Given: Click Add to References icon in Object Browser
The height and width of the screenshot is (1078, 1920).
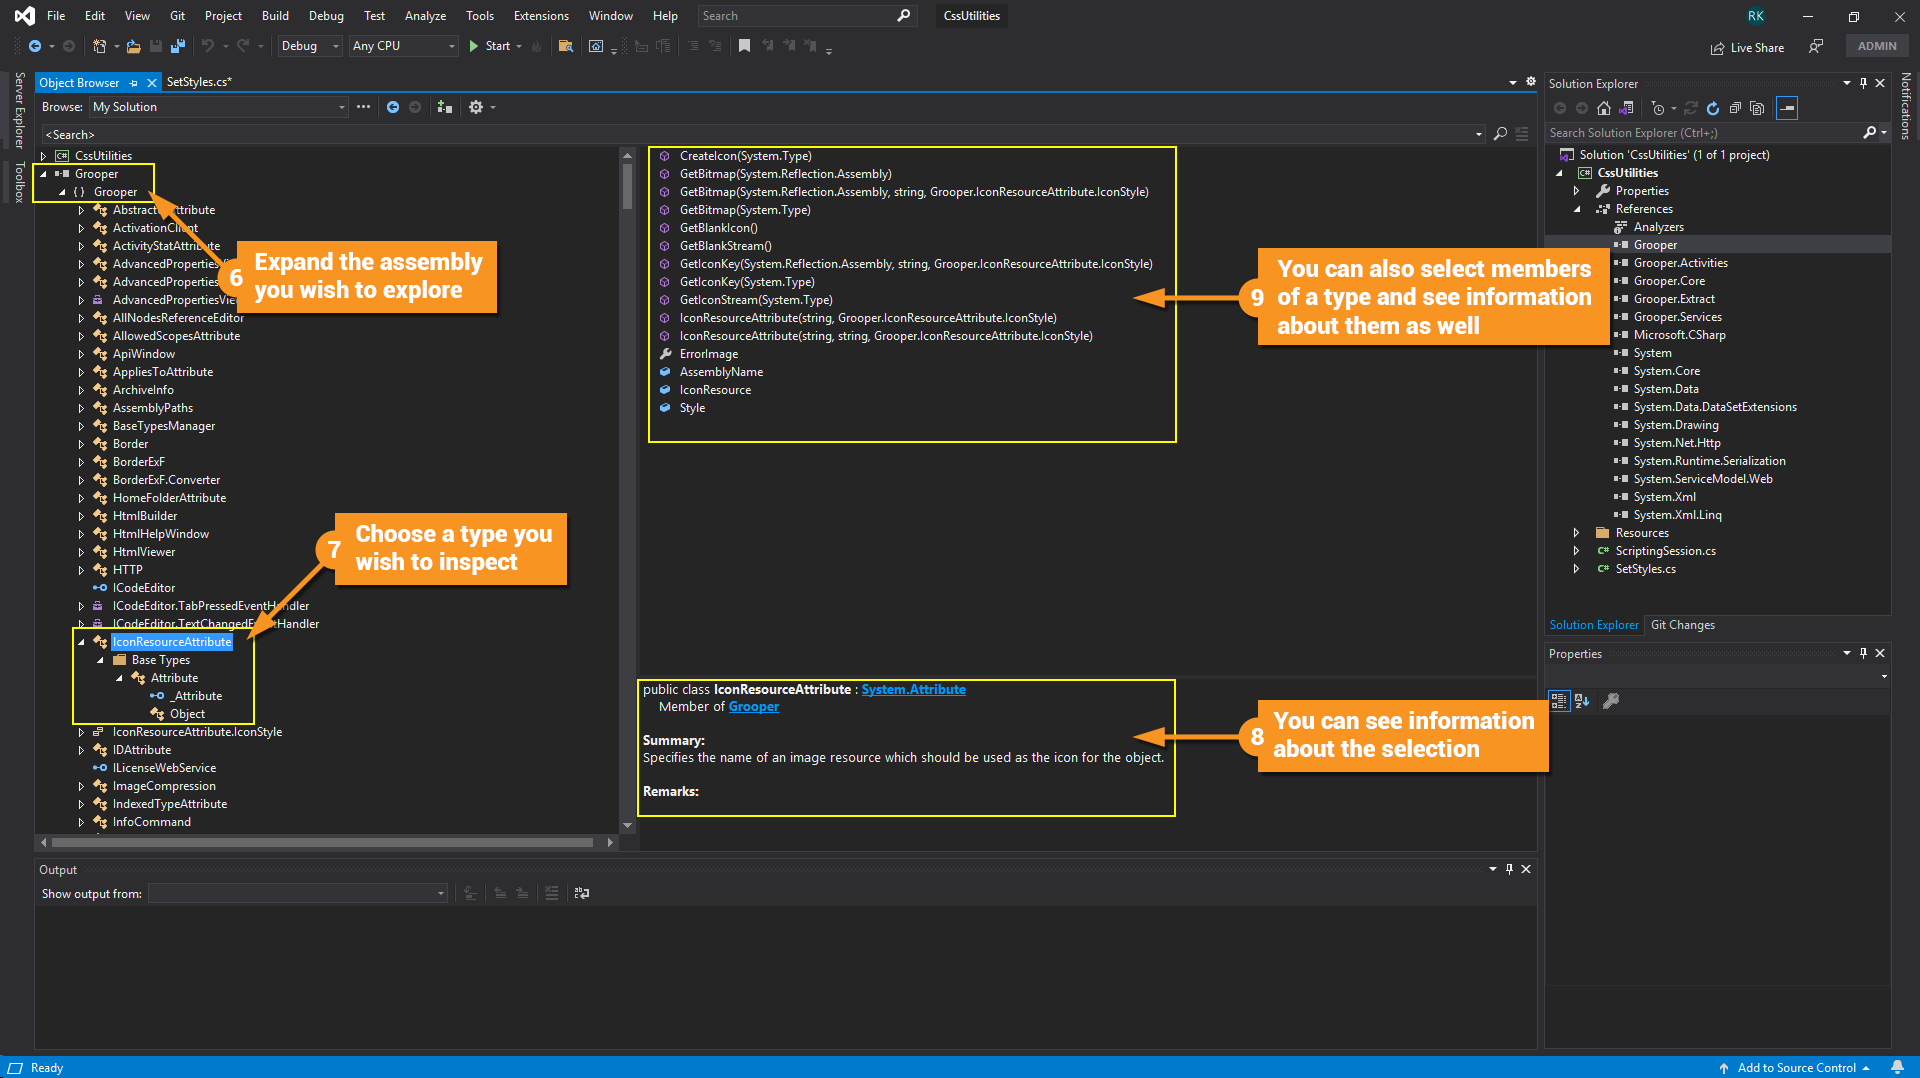Looking at the screenshot, I should [x=445, y=107].
